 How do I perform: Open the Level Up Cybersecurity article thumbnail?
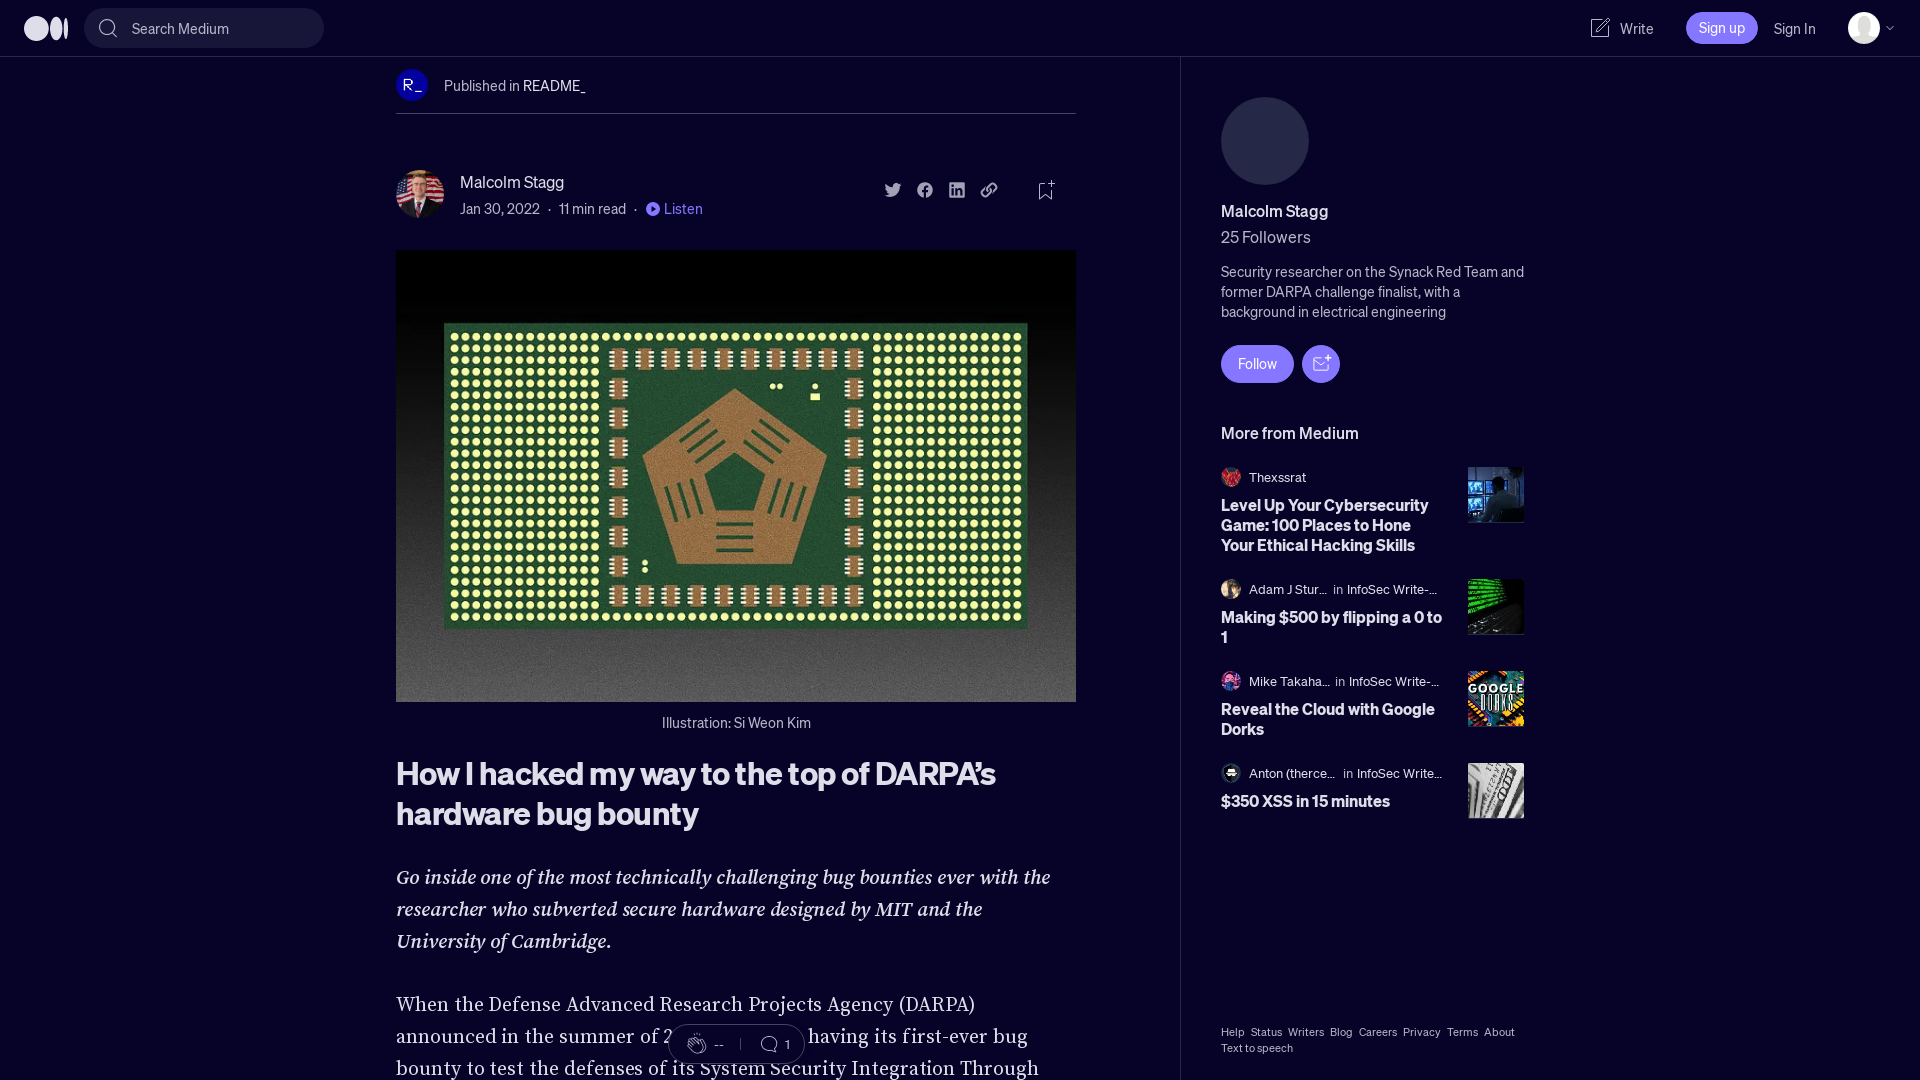click(1496, 495)
